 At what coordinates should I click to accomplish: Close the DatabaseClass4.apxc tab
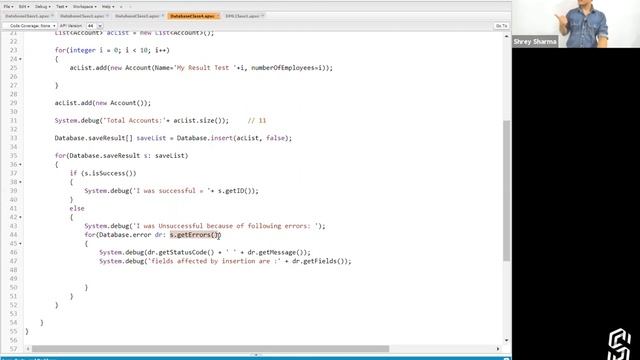(218, 16)
